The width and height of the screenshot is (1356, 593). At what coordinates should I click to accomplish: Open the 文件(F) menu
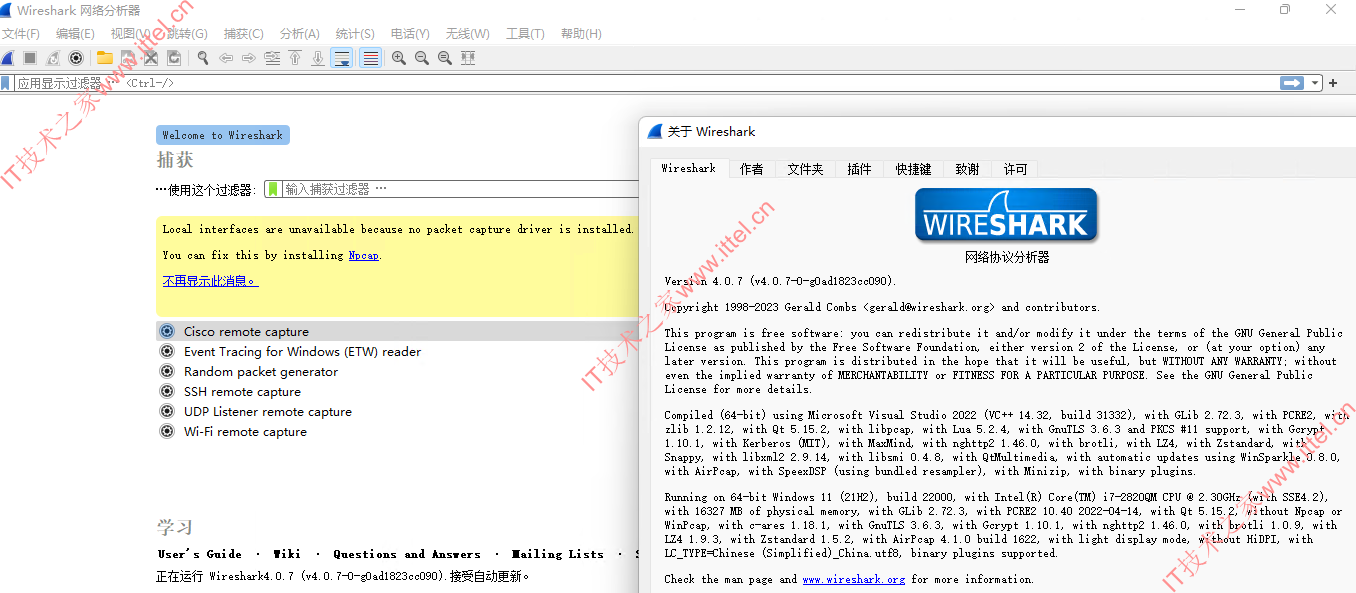click(x=21, y=34)
